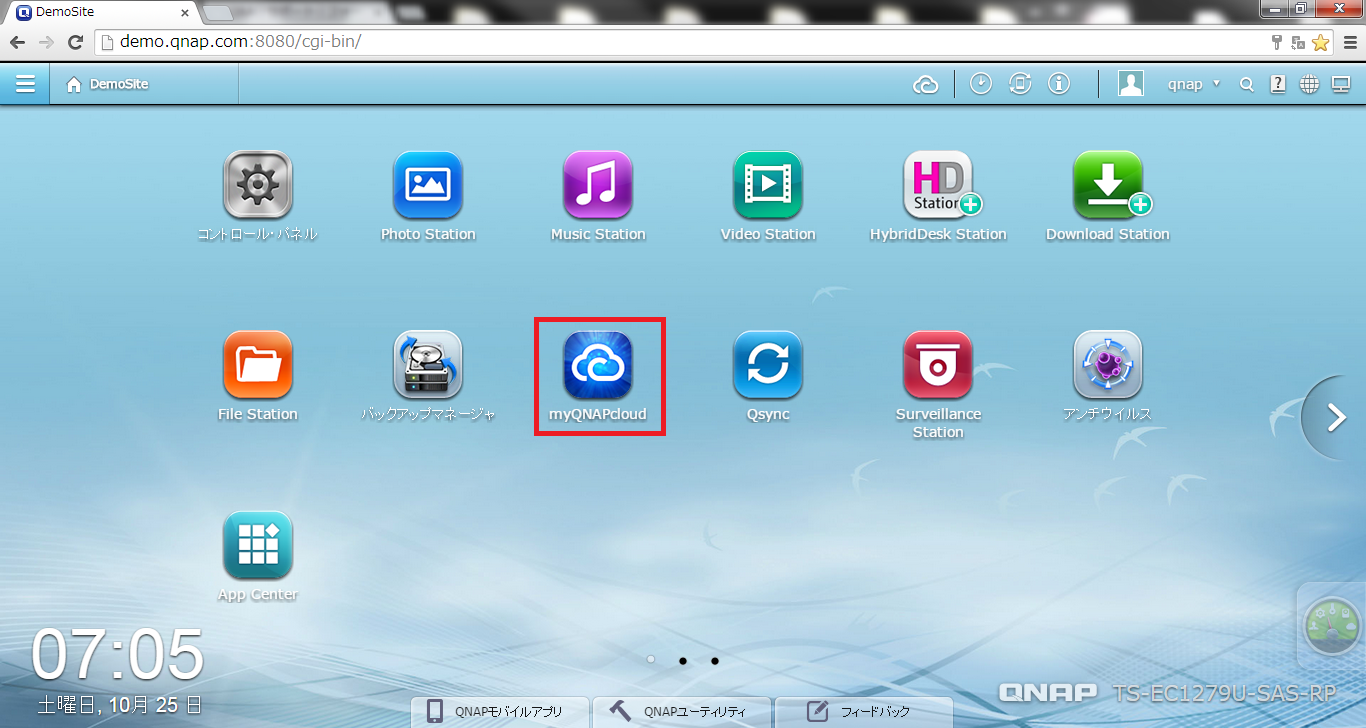Click the 07:05 desktop clock
The image size is (1366, 728).
[x=118, y=655]
